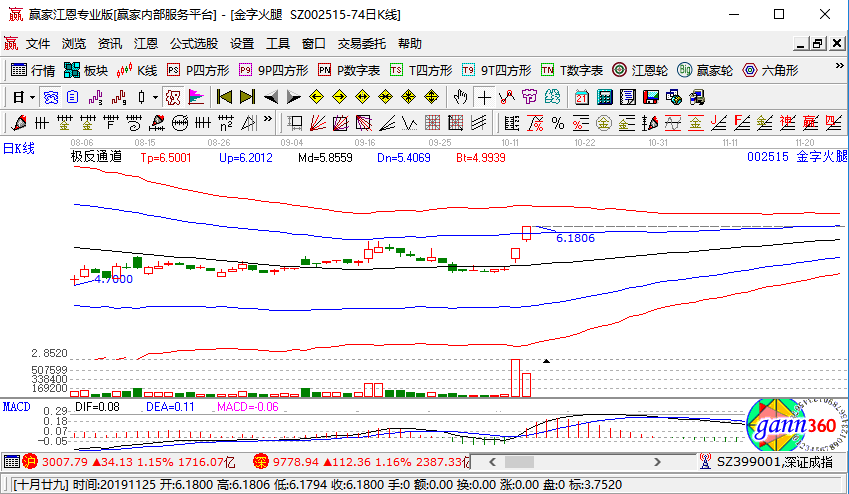
Task: Click the 日K线 chart label
Action: (19, 148)
